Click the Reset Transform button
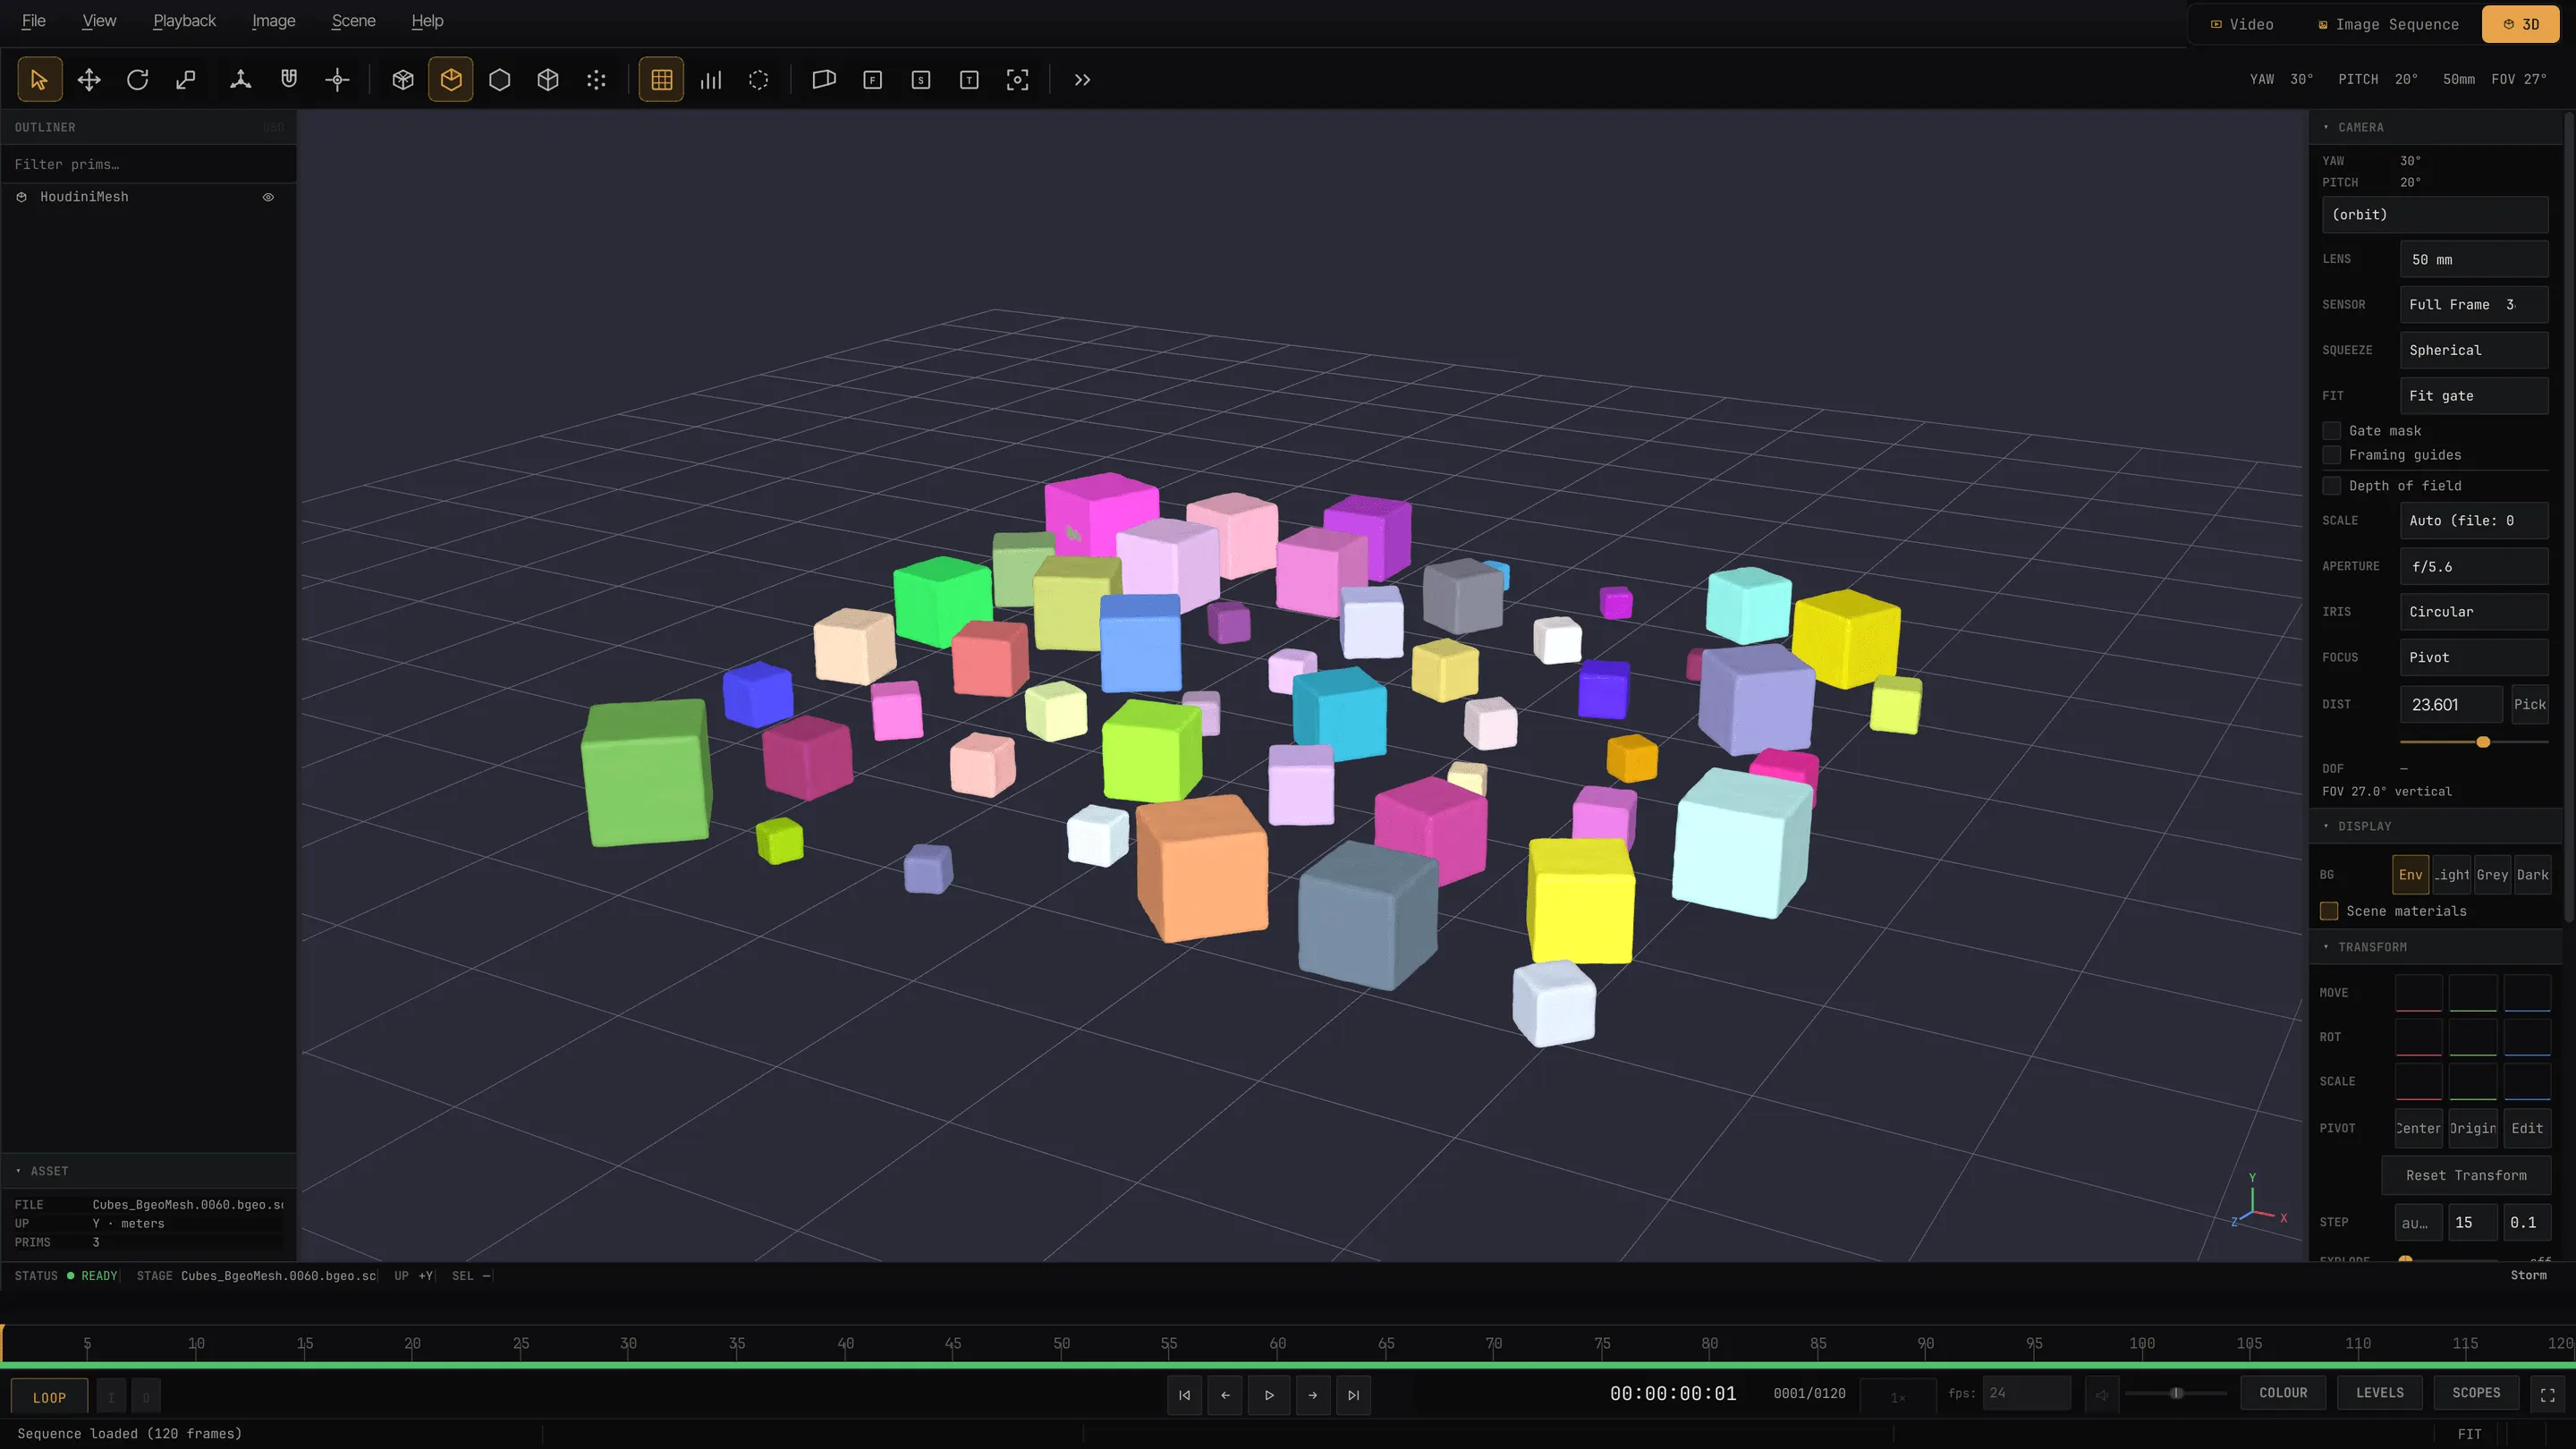 (x=2466, y=1176)
